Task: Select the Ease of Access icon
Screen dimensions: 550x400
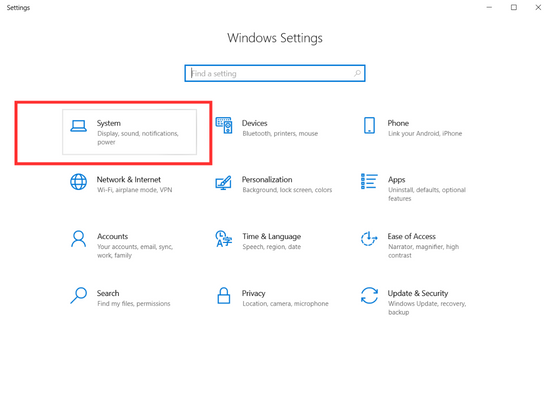Action: (369, 239)
